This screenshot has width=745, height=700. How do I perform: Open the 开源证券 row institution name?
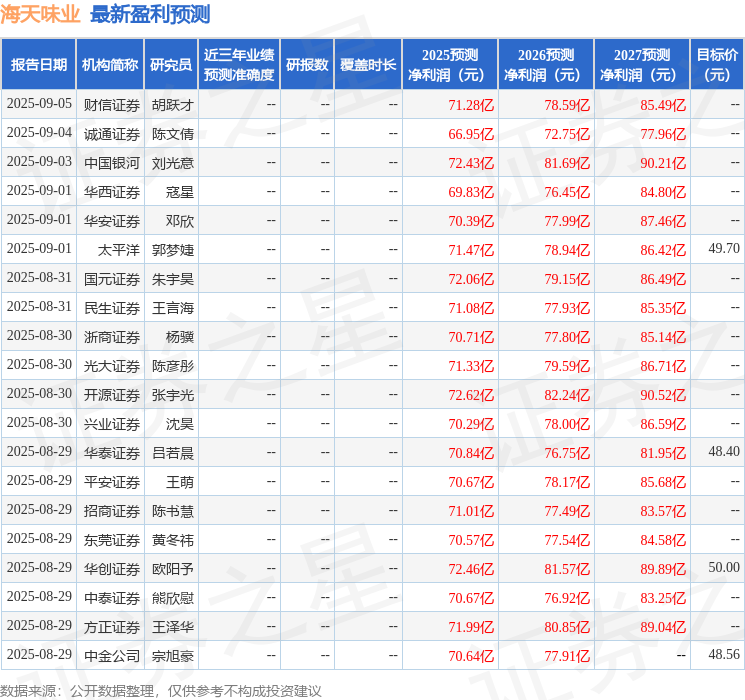tap(112, 395)
